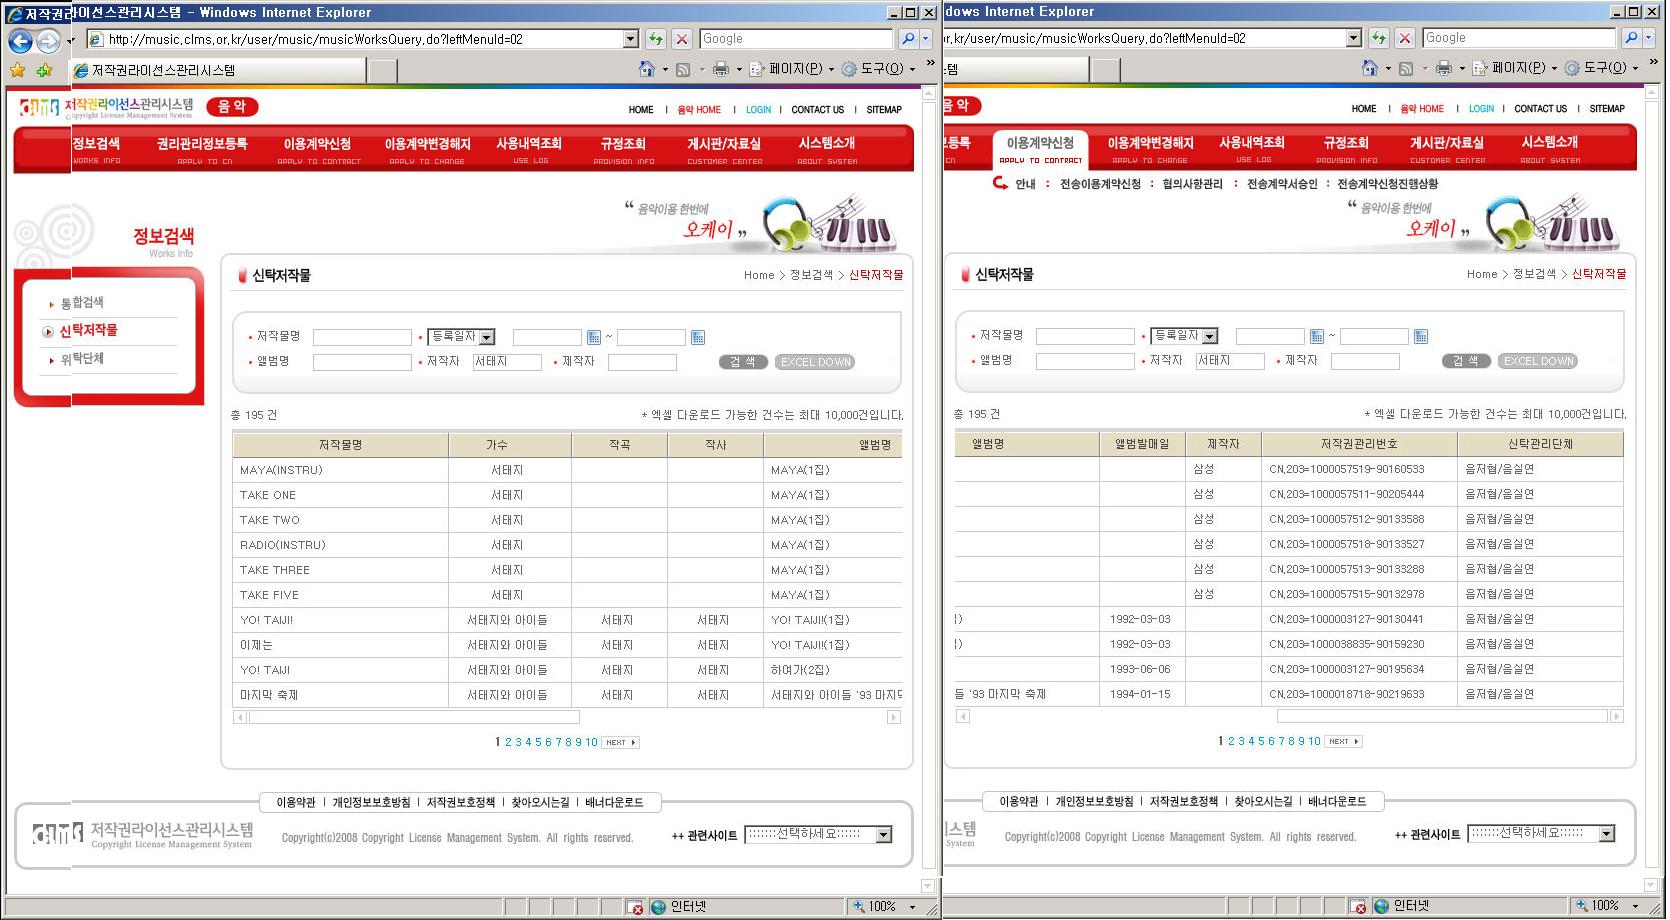Open zoom level 100% dropdown in left window
Viewport: 1670px width, 920px height.
point(912,906)
